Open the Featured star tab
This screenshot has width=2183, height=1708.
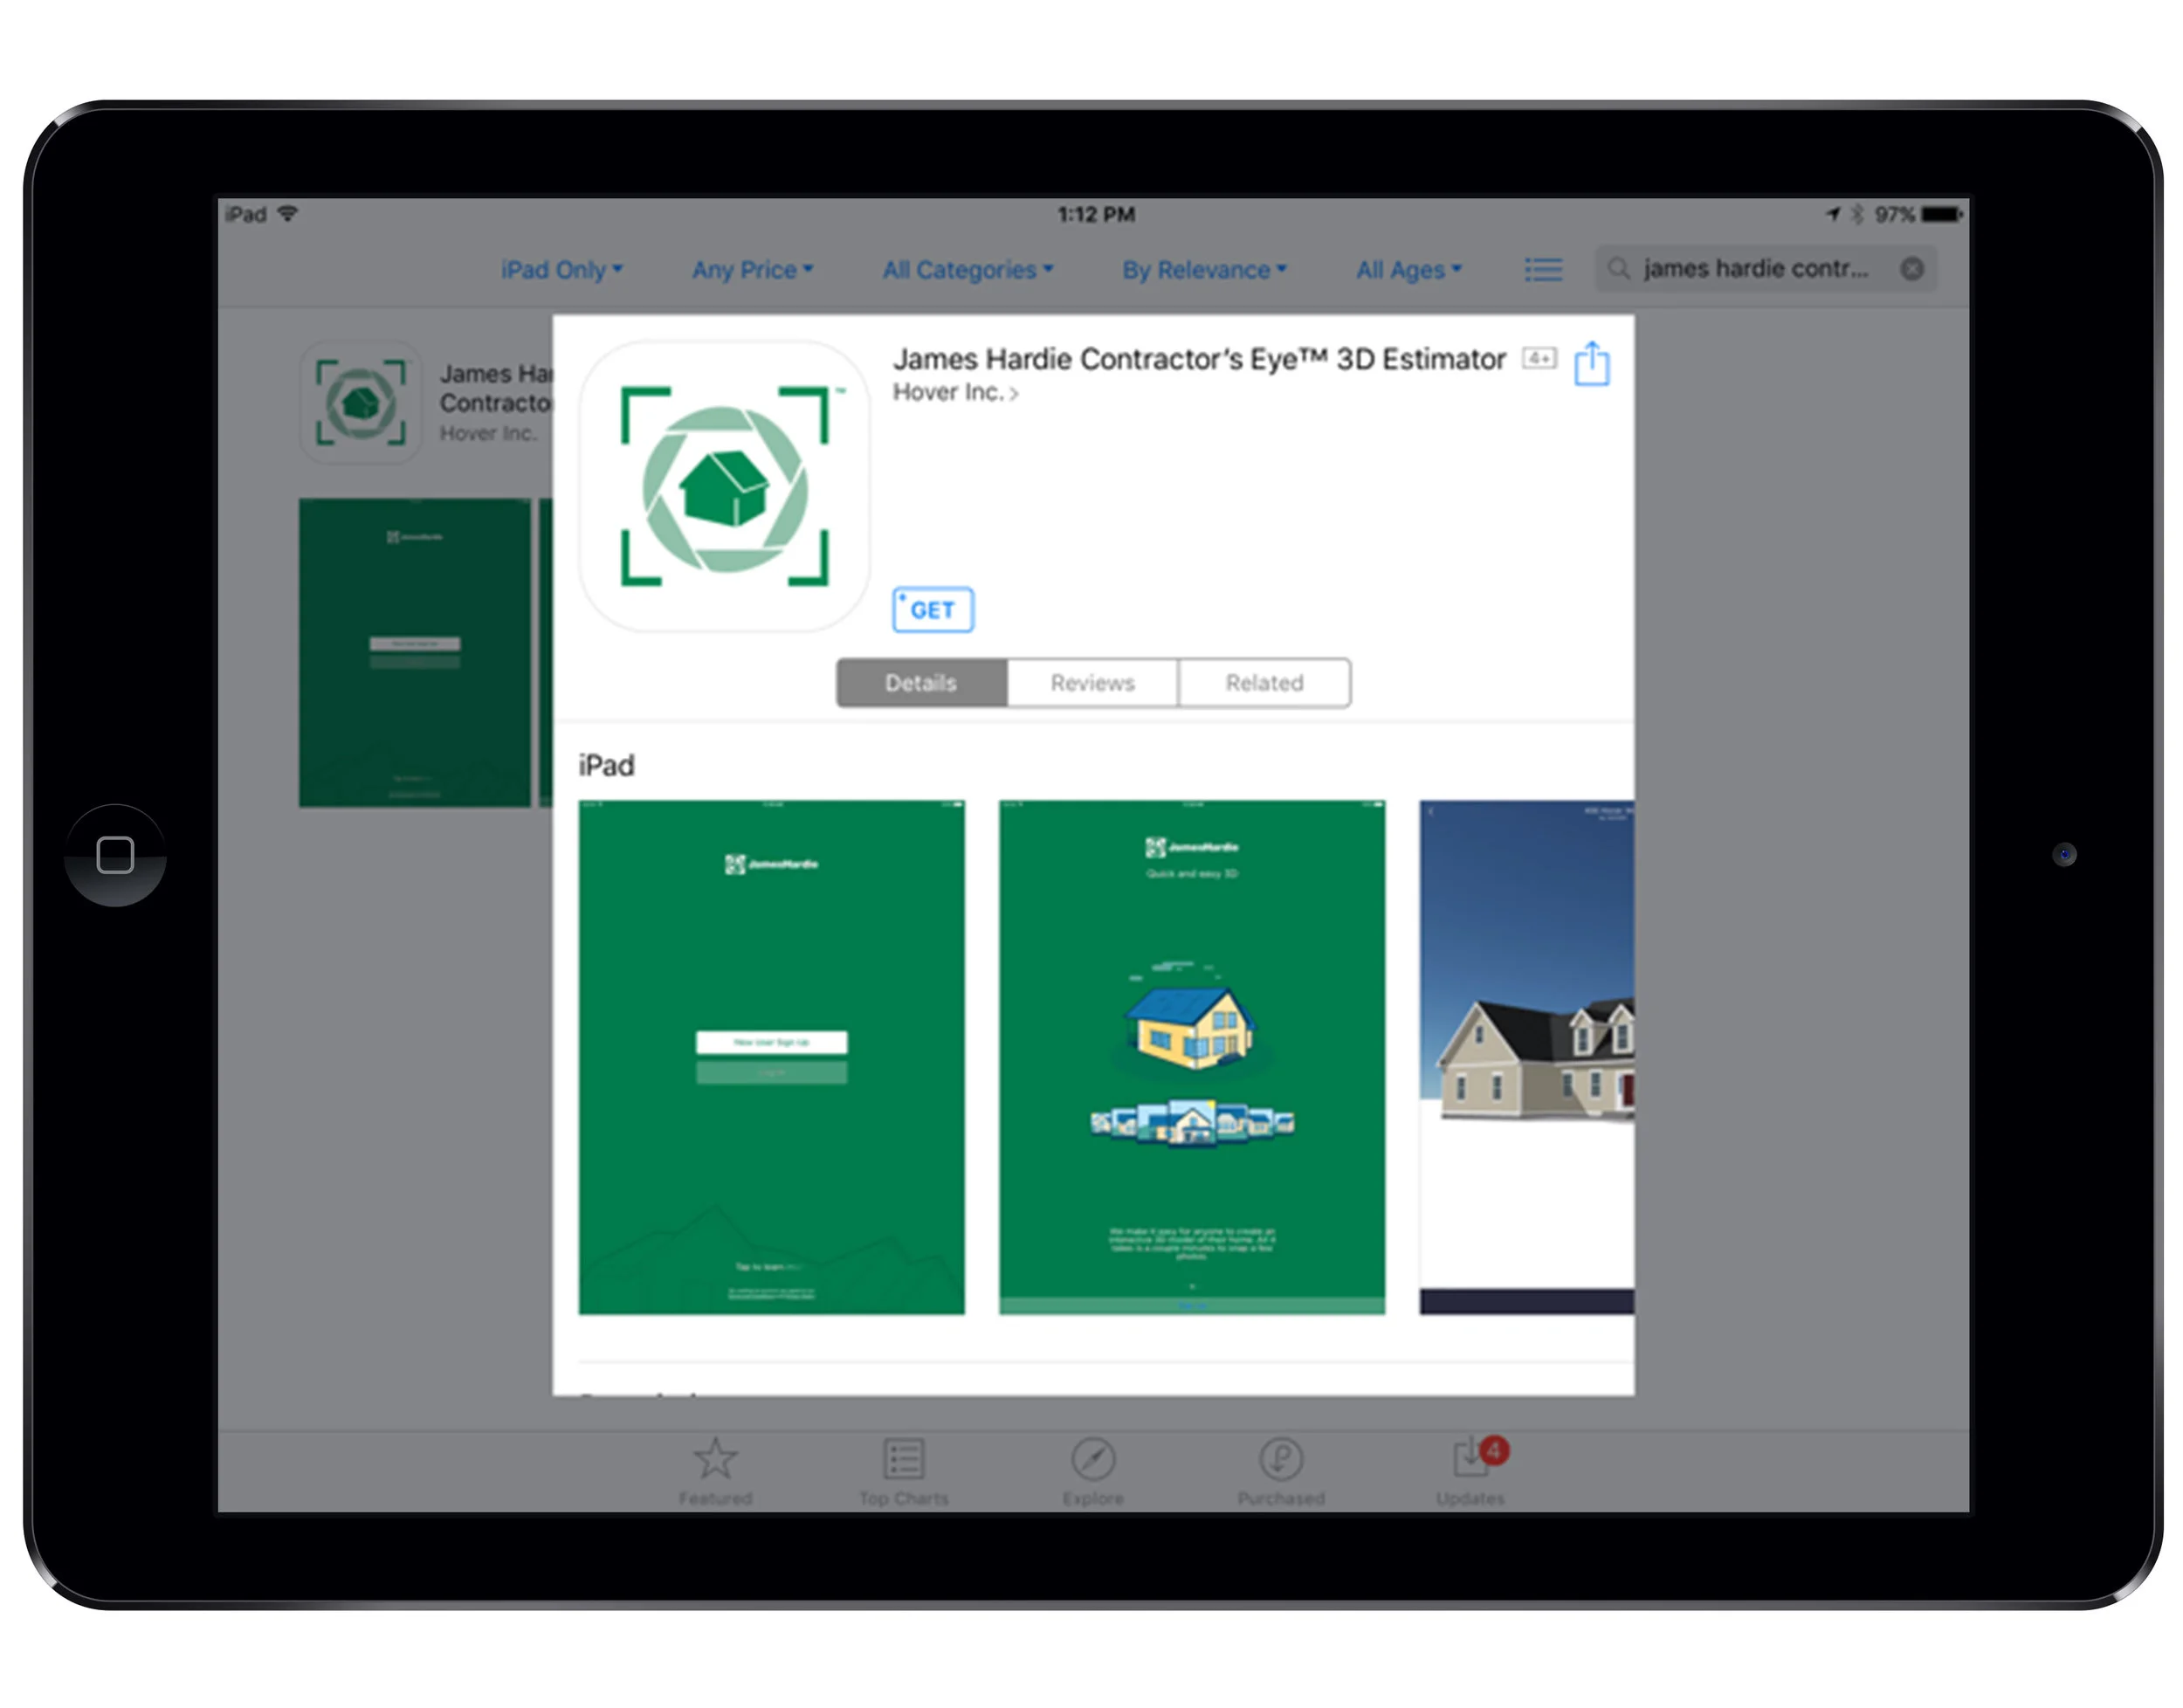click(715, 1460)
